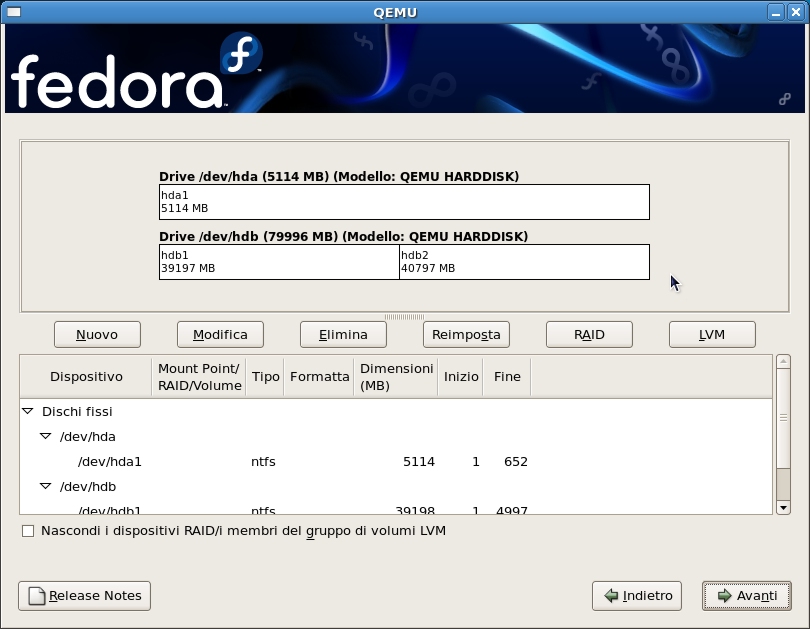
Task: Click the Reimposta button
Action: [x=466, y=335]
